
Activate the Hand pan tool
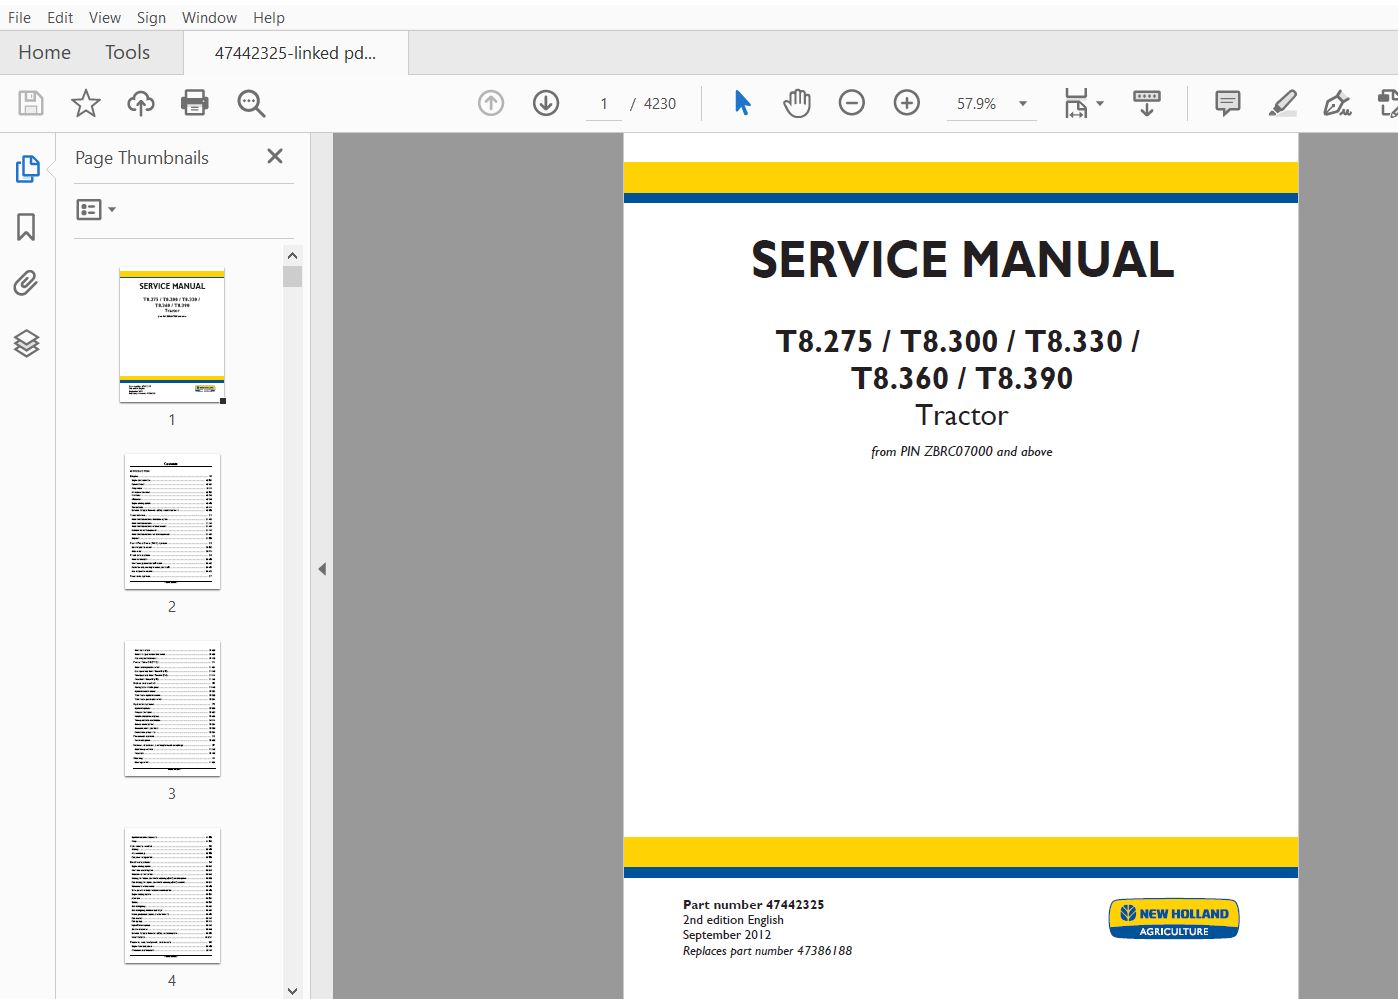(x=797, y=103)
